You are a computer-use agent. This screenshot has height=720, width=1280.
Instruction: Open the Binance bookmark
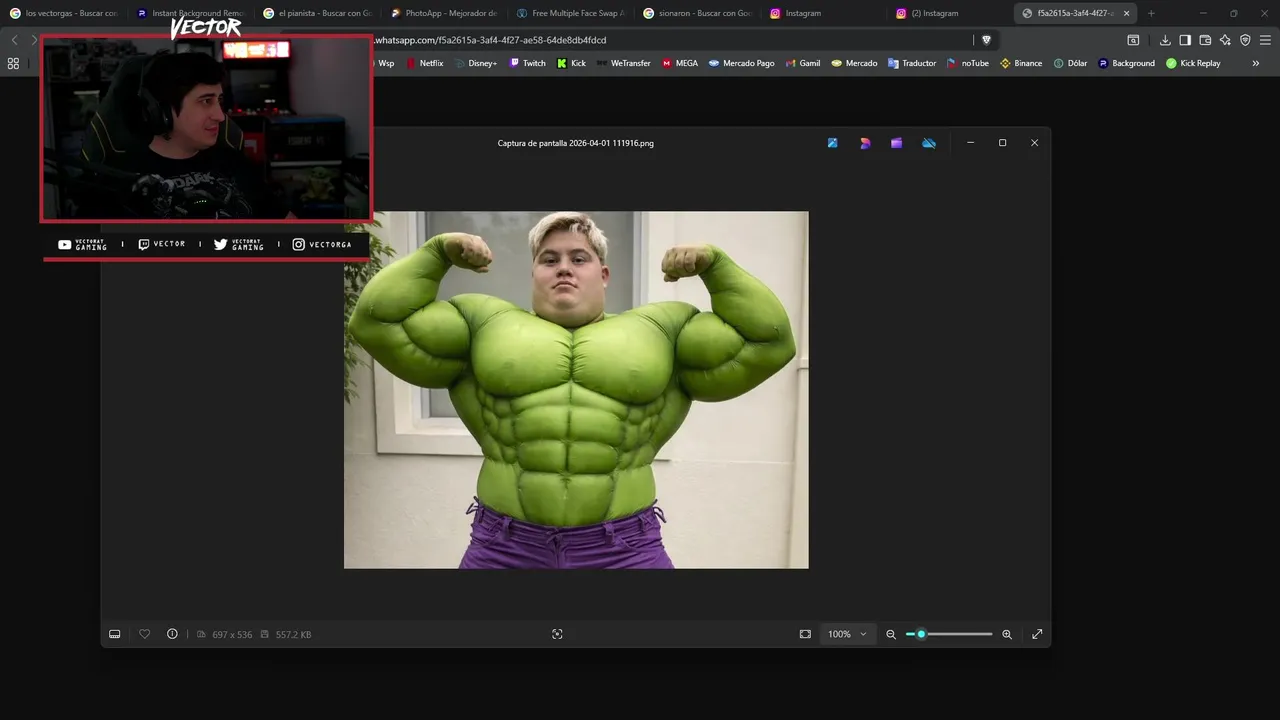point(1021,63)
